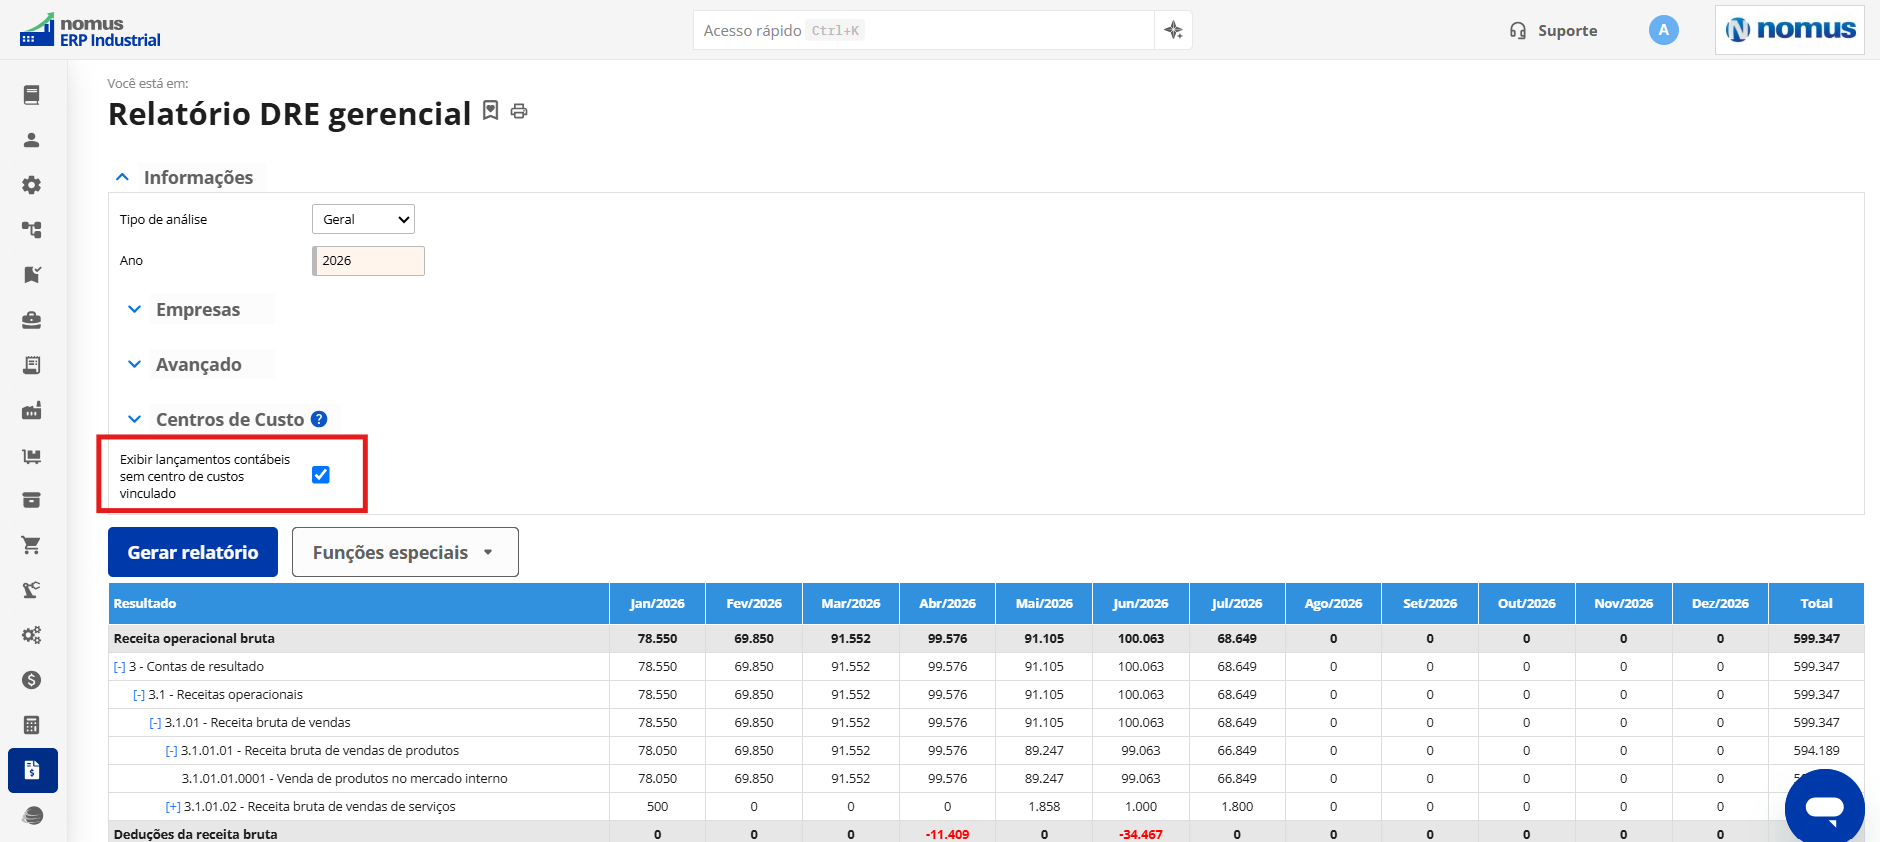
Task: Click the bookmark favorite icon next to title
Action: (490, 110)
